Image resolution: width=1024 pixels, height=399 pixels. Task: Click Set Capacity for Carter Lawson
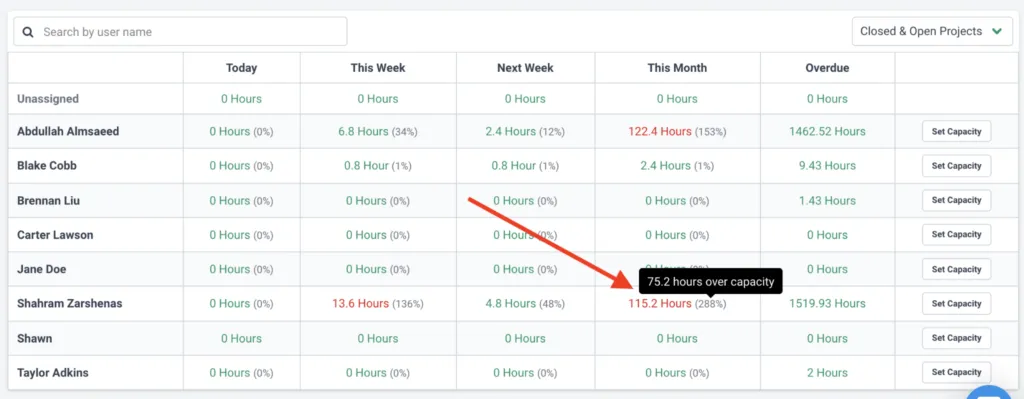(x=956, y=234)
